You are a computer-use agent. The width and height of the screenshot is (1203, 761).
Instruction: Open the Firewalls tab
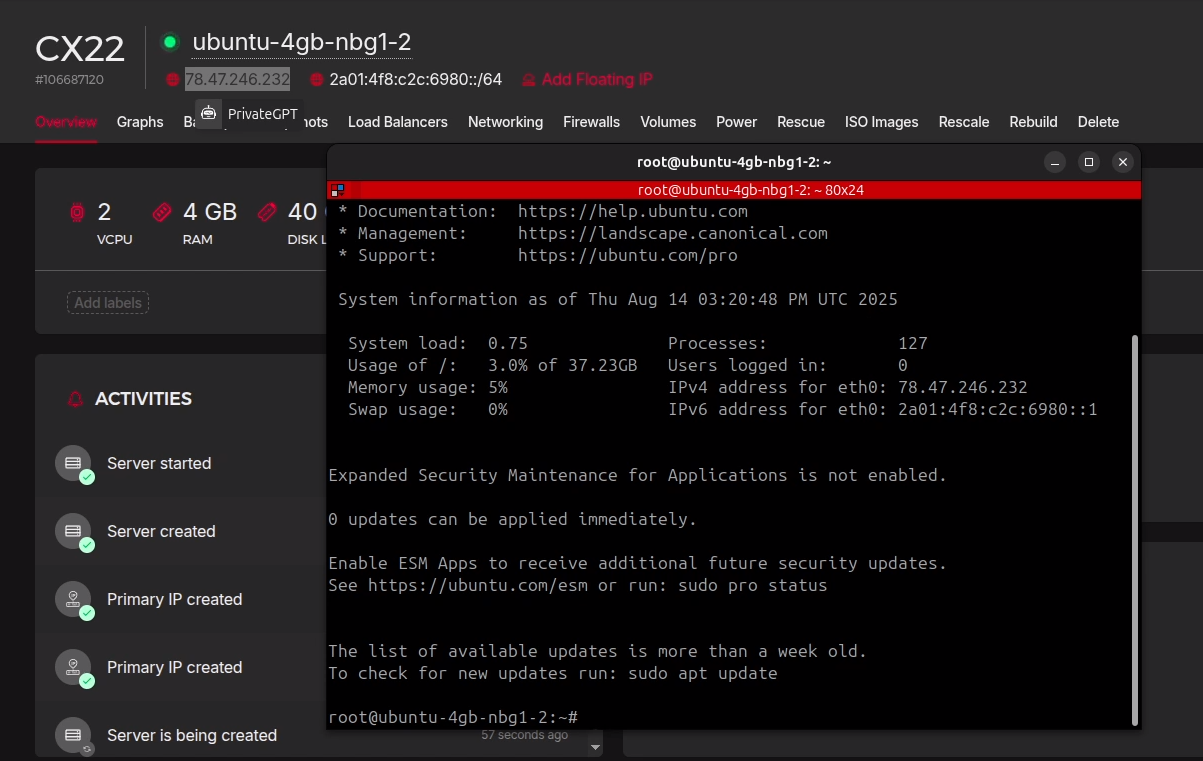tap(591, 122)
